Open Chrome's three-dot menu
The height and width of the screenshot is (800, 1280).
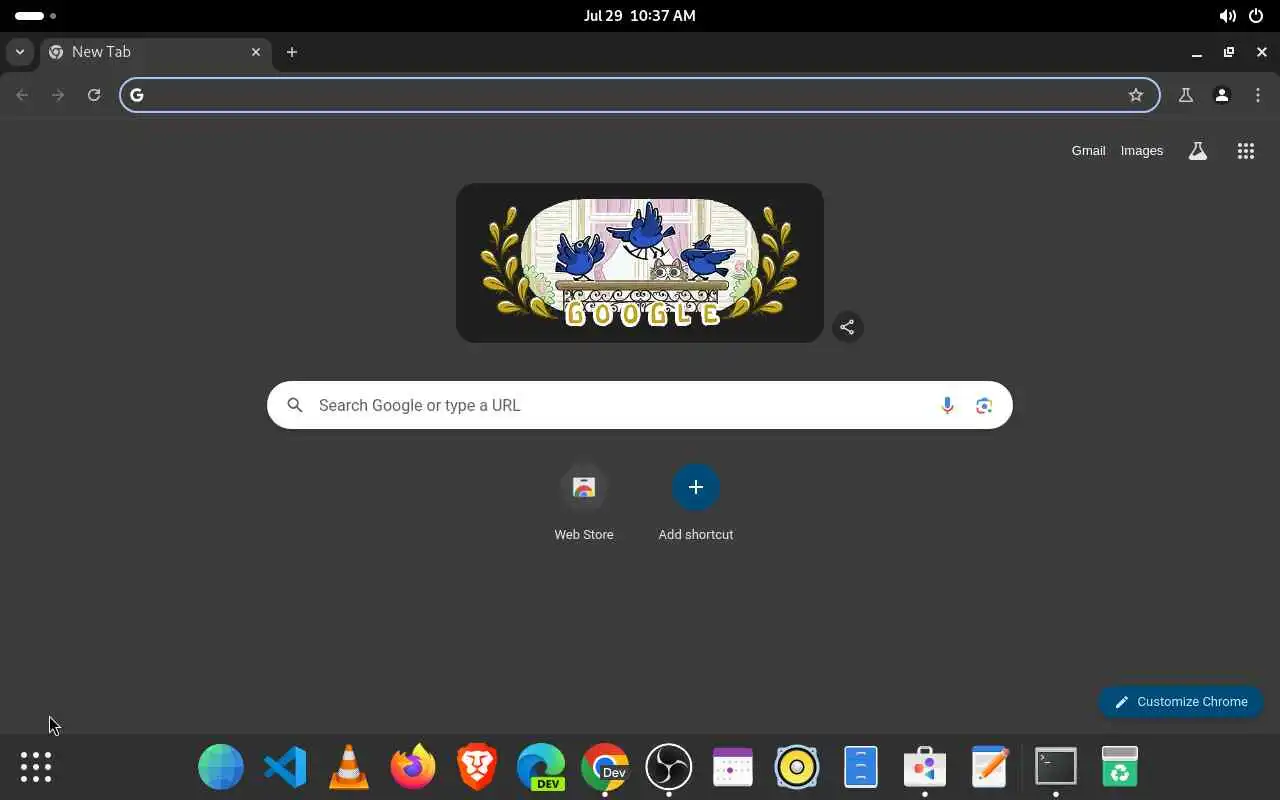pos(1258,95)
